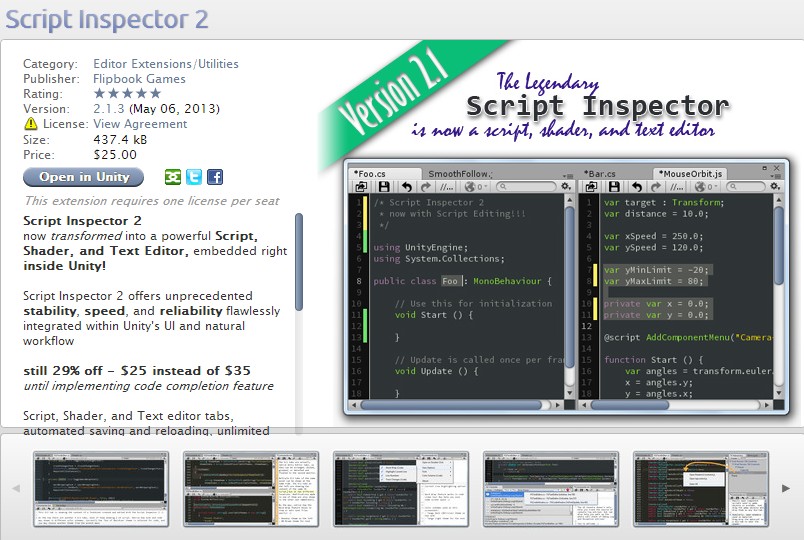The height and width of the screenshot is (540, 804).
Task: Click the Undo arrow in Foo.cs pane toolbar
Action: pyautogui.click(x=407, y=187)
